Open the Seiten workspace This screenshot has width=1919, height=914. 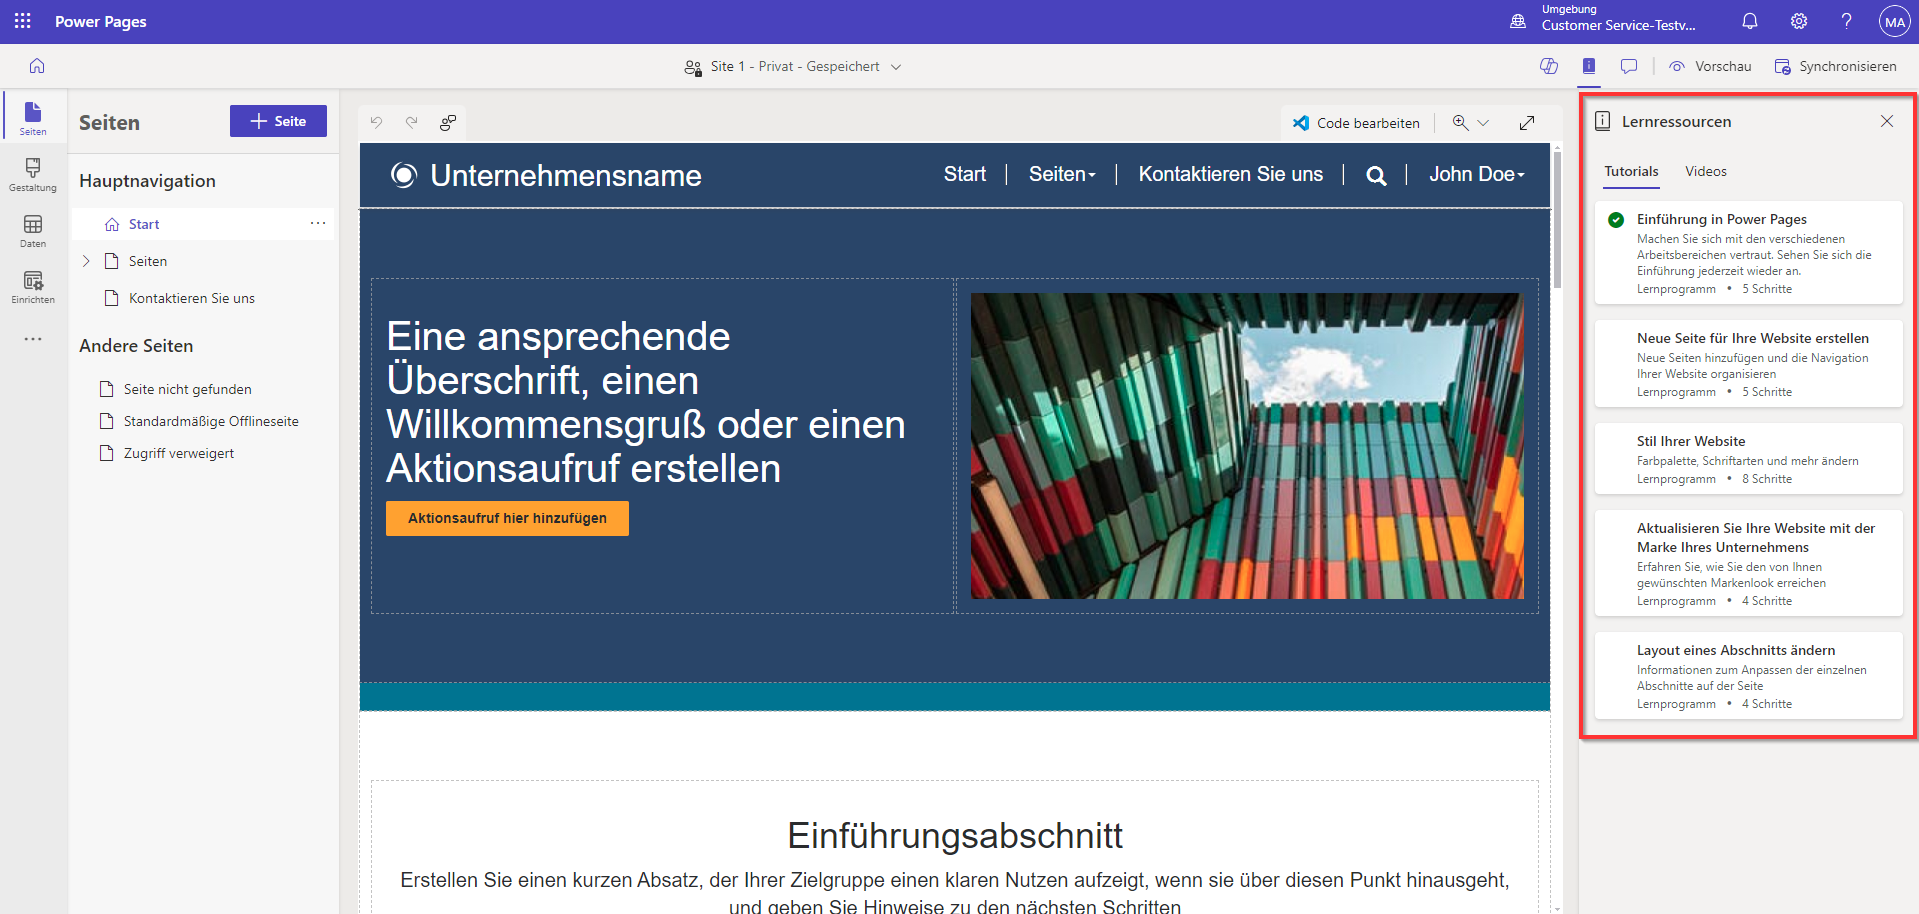click(33, 118)
